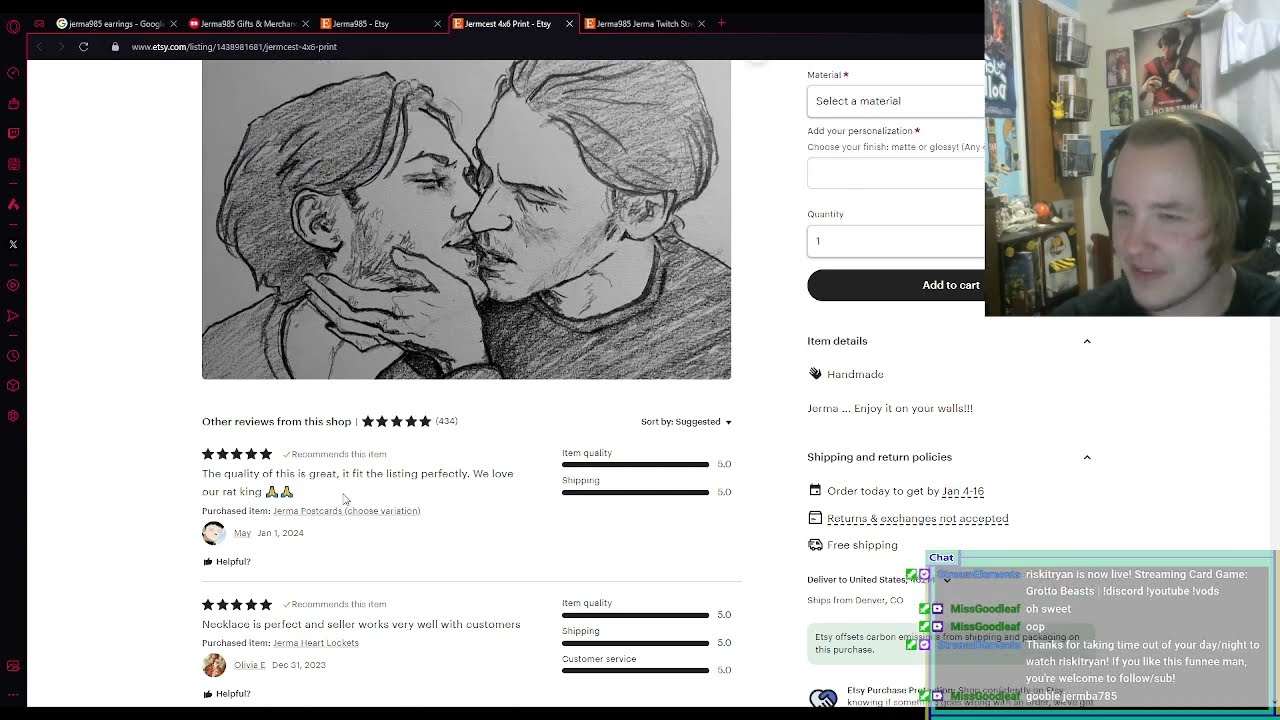The height and width of the screenshot is (720, 1280).
Task: Mark May's review as Helpful
Action: click(x=227, y=562)
